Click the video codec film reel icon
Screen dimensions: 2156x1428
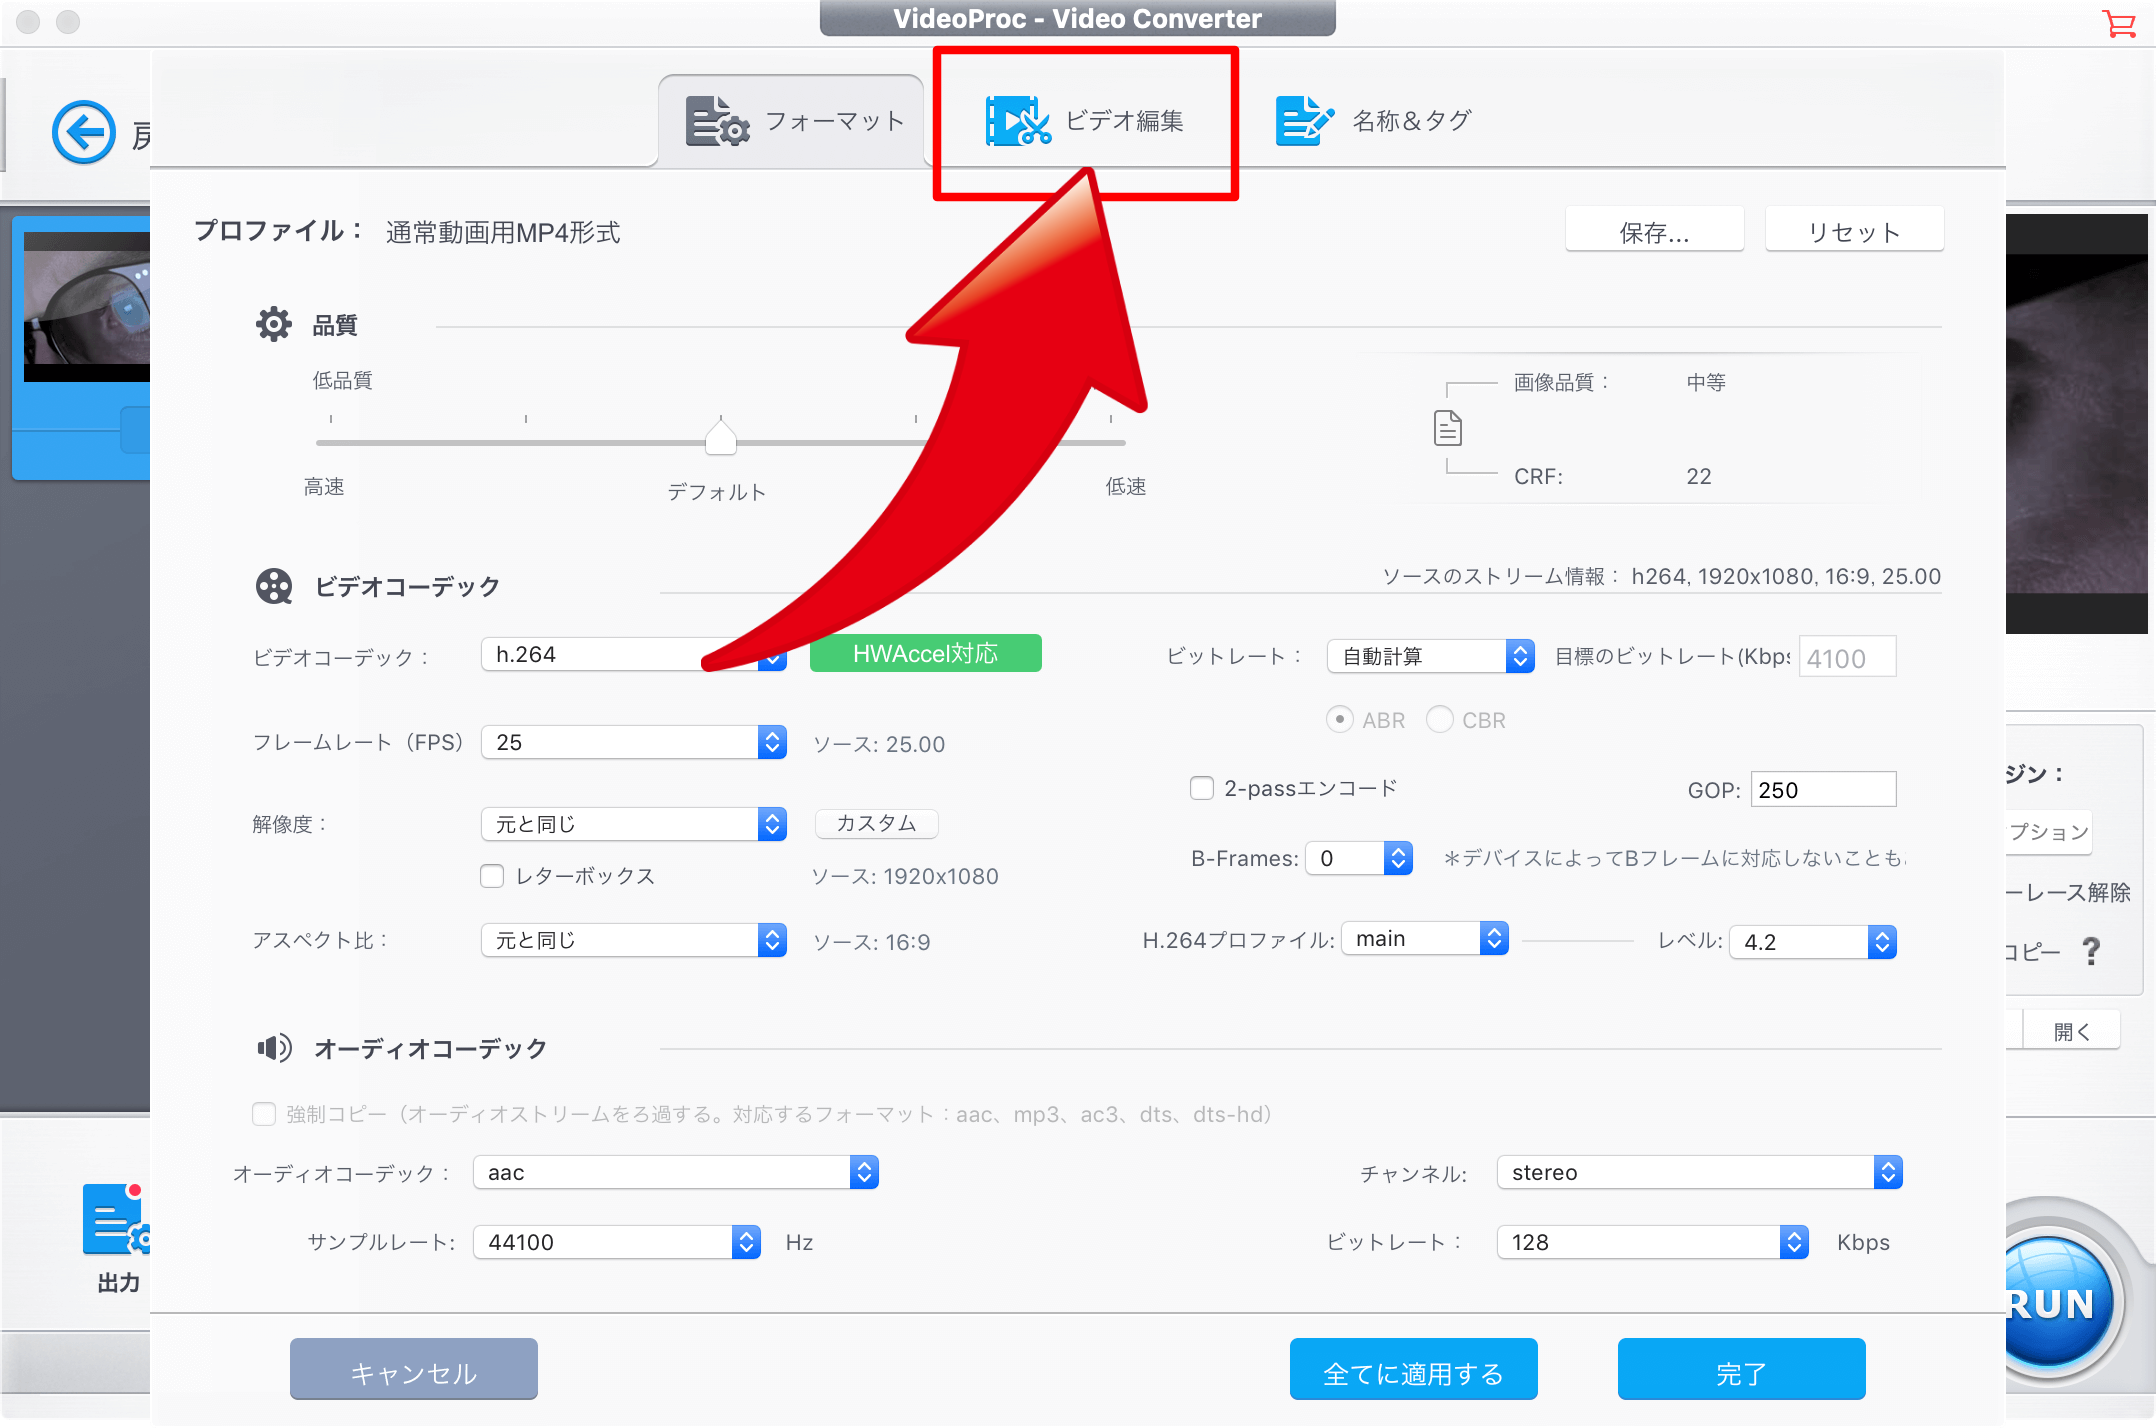click(274, 586)
